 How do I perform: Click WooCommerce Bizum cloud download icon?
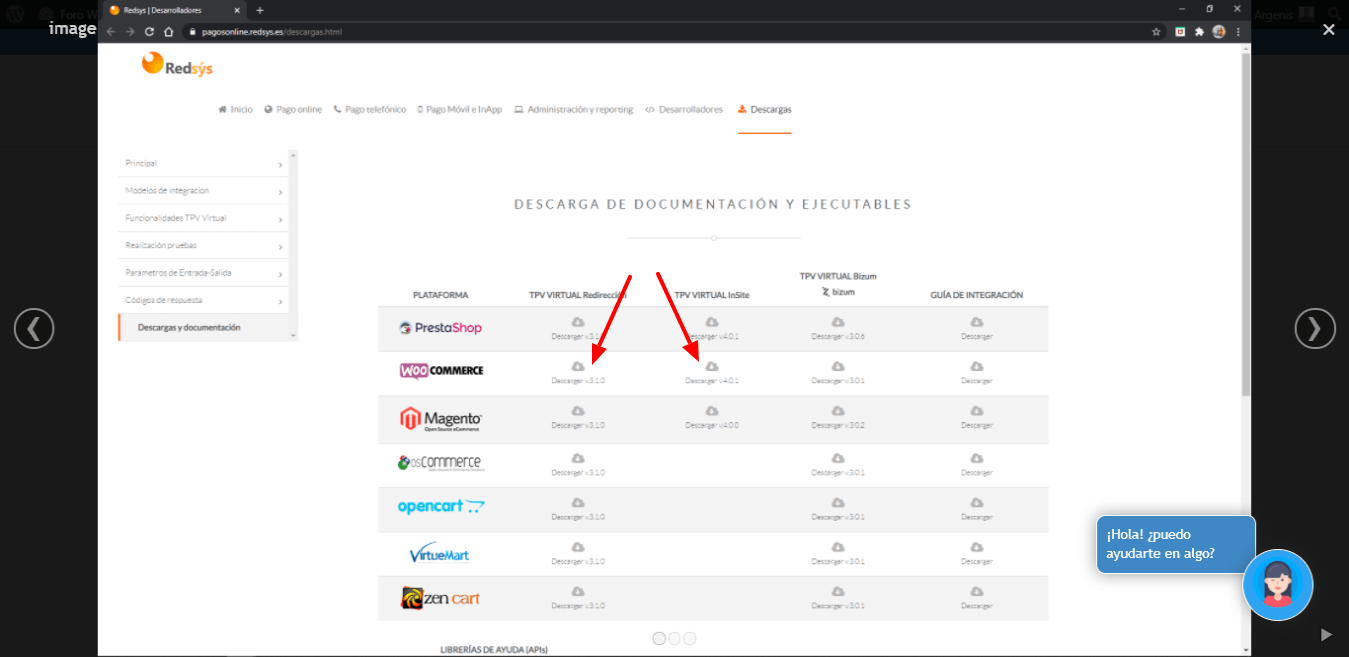click(838, 367)
